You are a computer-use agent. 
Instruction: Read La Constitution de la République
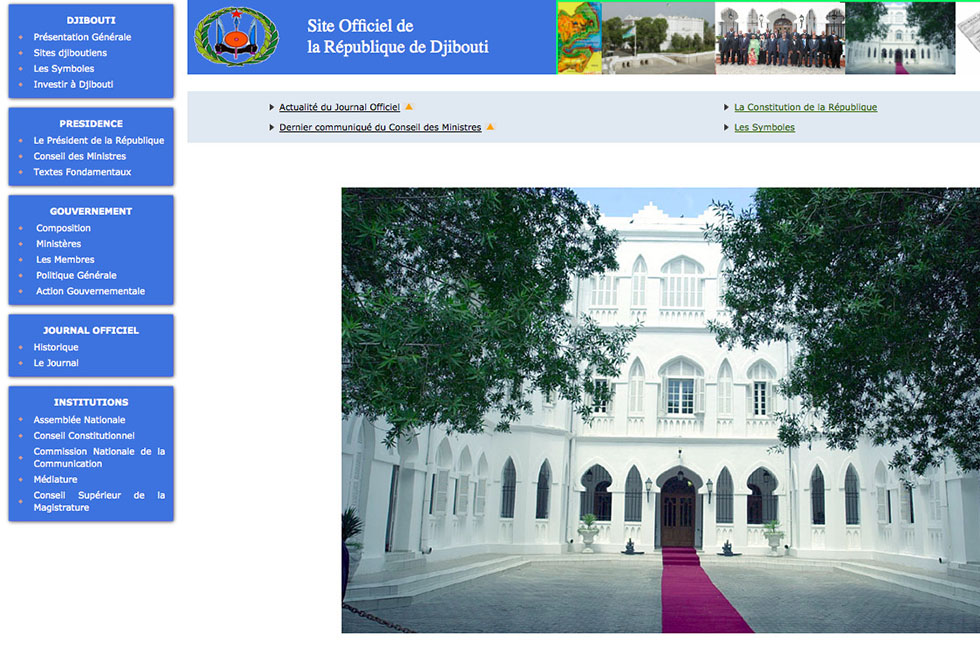[x=806, y=107]
